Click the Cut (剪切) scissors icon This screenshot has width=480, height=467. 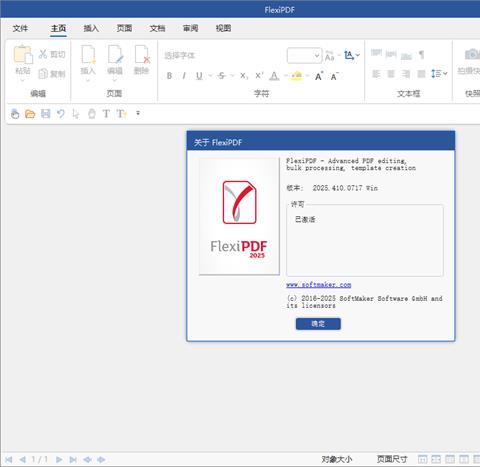pyautogui.click(x=43, y=54)
